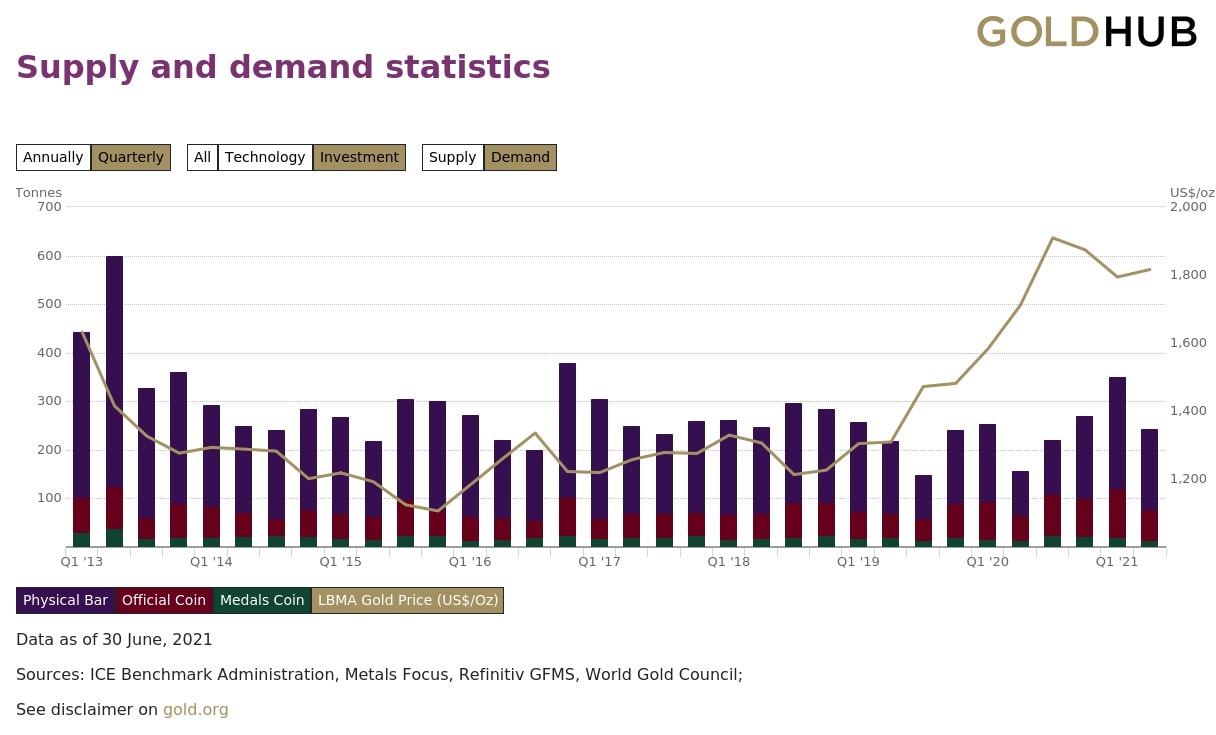The image size is (1216, 735).
Task: Hide the Medals Coin series
Action: pos(262,600)
